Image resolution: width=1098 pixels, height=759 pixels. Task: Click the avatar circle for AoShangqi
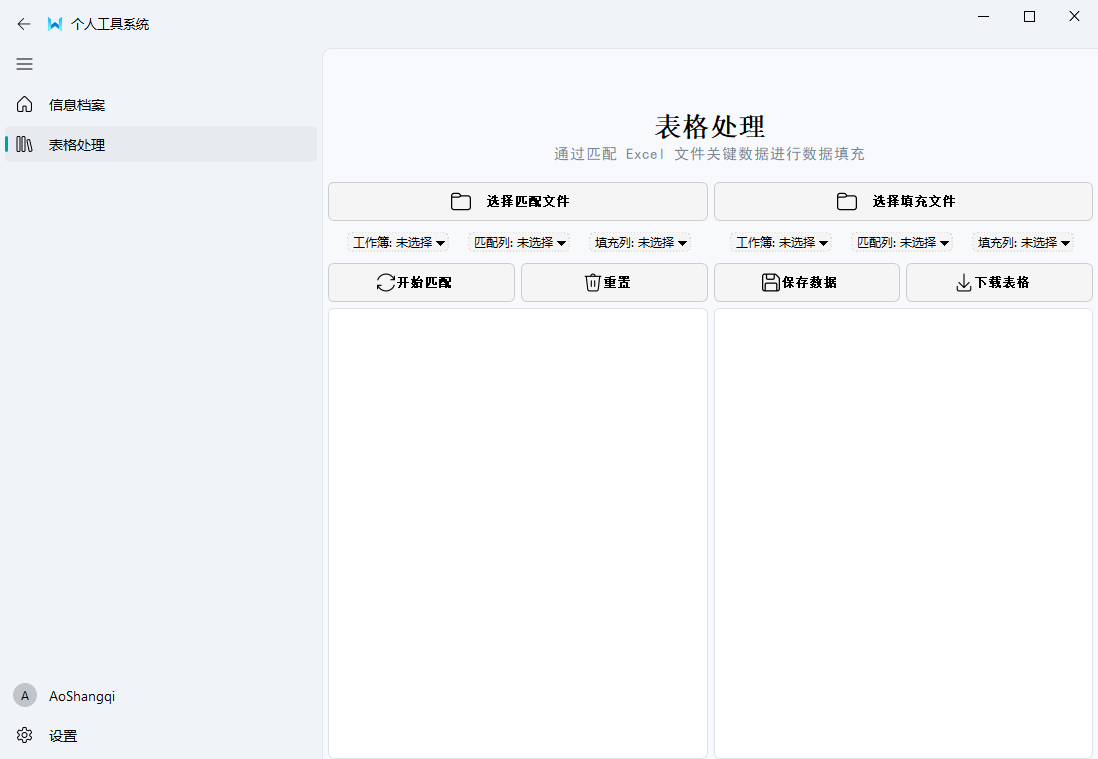coord(23,695)
